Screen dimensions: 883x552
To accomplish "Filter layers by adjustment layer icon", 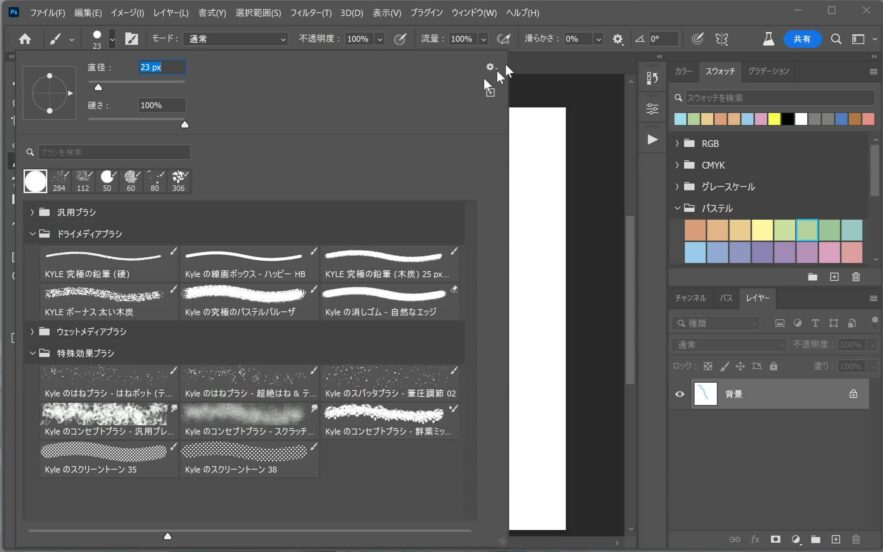I will pyautogui.click(x=797, y=323).
